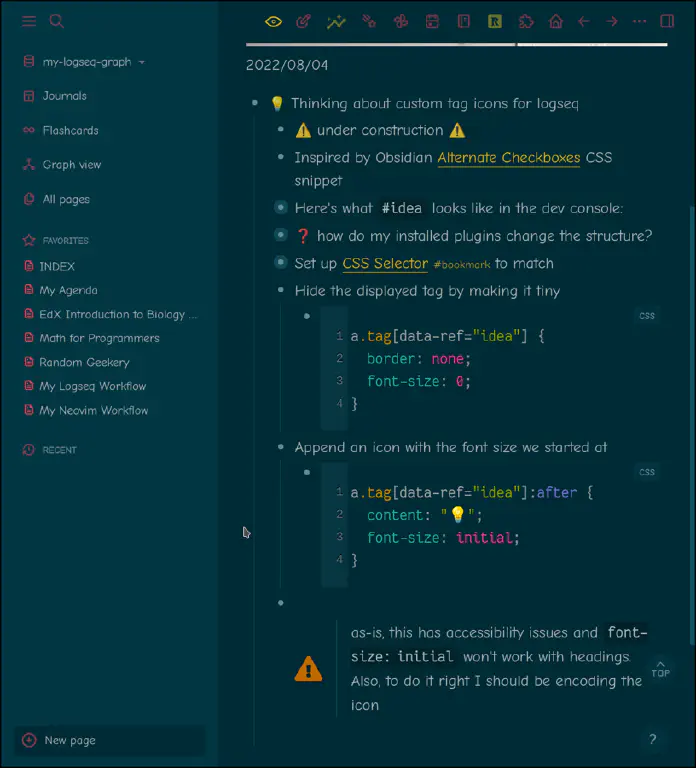Click the eye icon in top toolbar
696x768 pixels.
point(273,21)
